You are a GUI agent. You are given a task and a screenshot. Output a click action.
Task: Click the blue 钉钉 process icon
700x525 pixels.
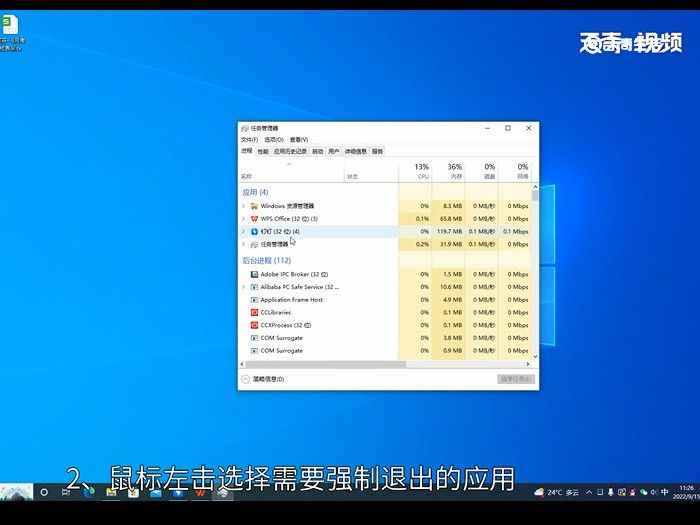254,231
